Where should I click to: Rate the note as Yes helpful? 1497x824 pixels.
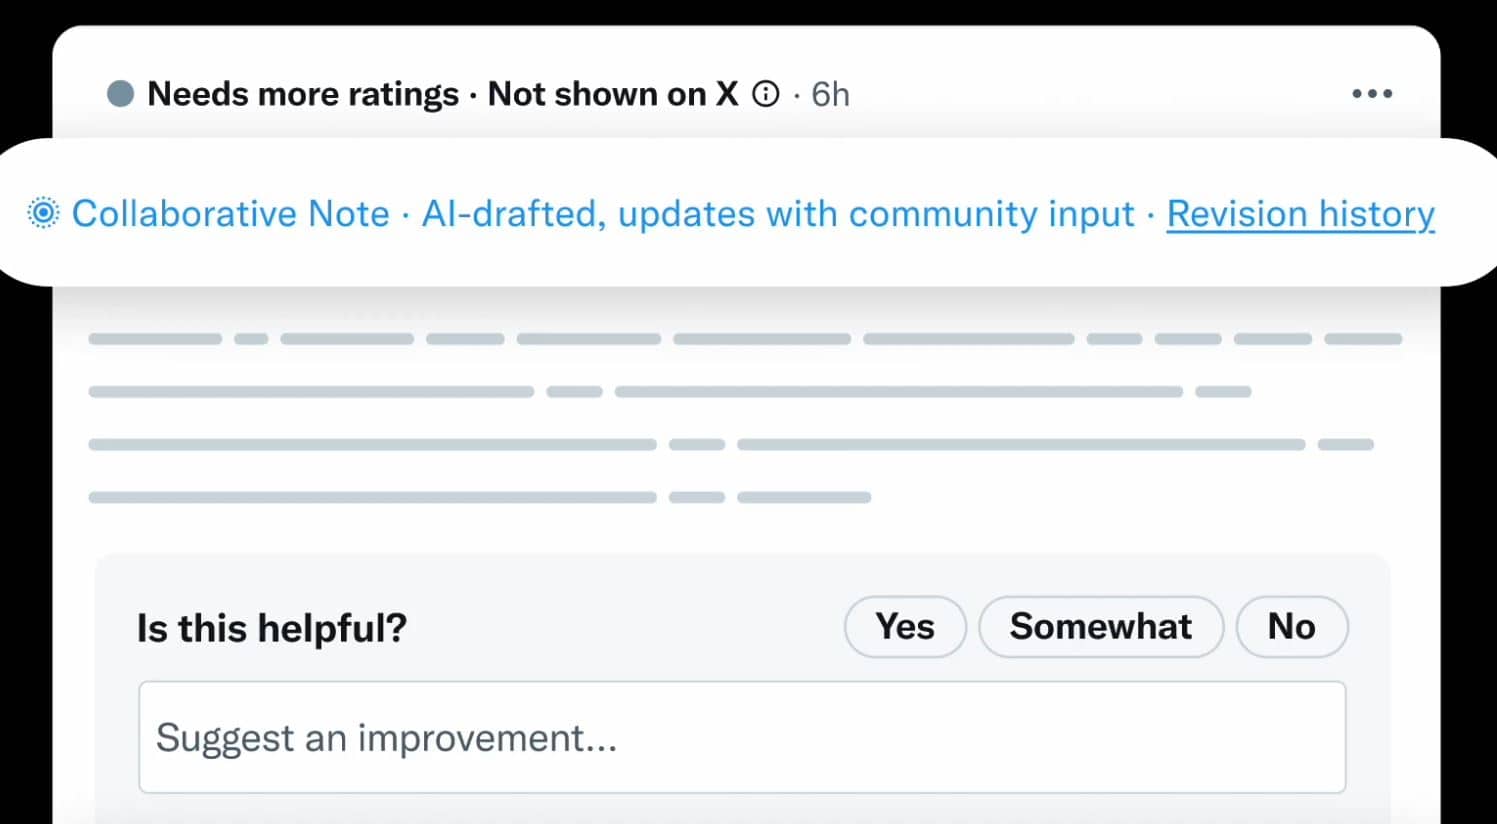905,627
